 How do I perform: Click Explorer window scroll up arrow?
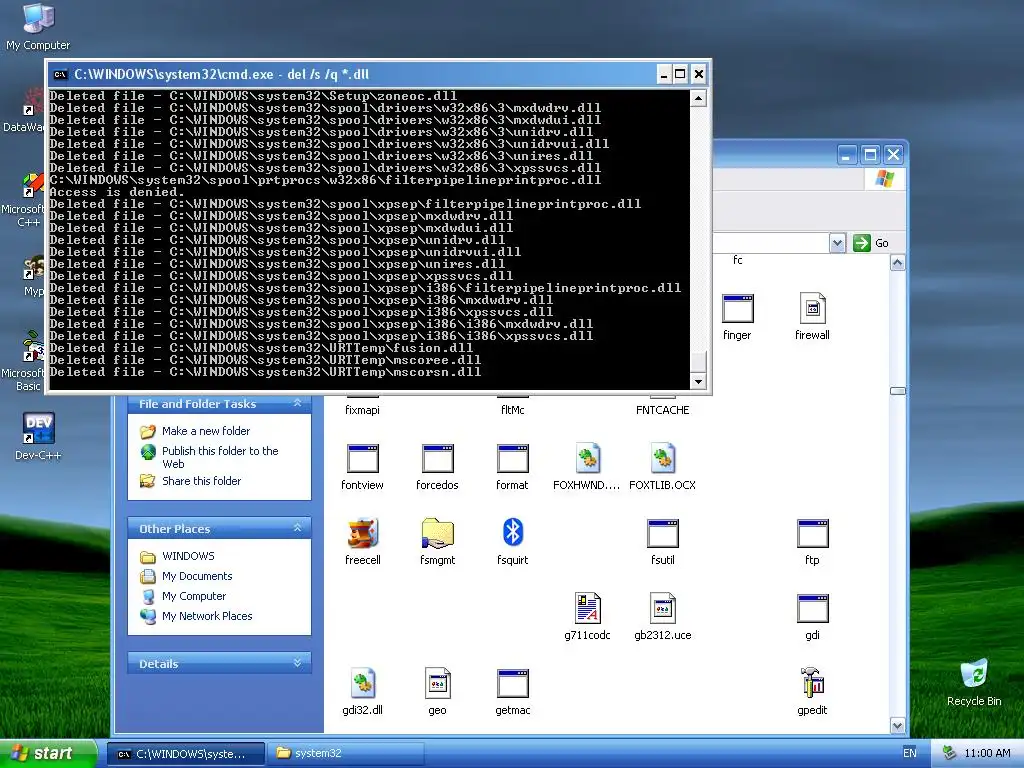tap(897, 263)
